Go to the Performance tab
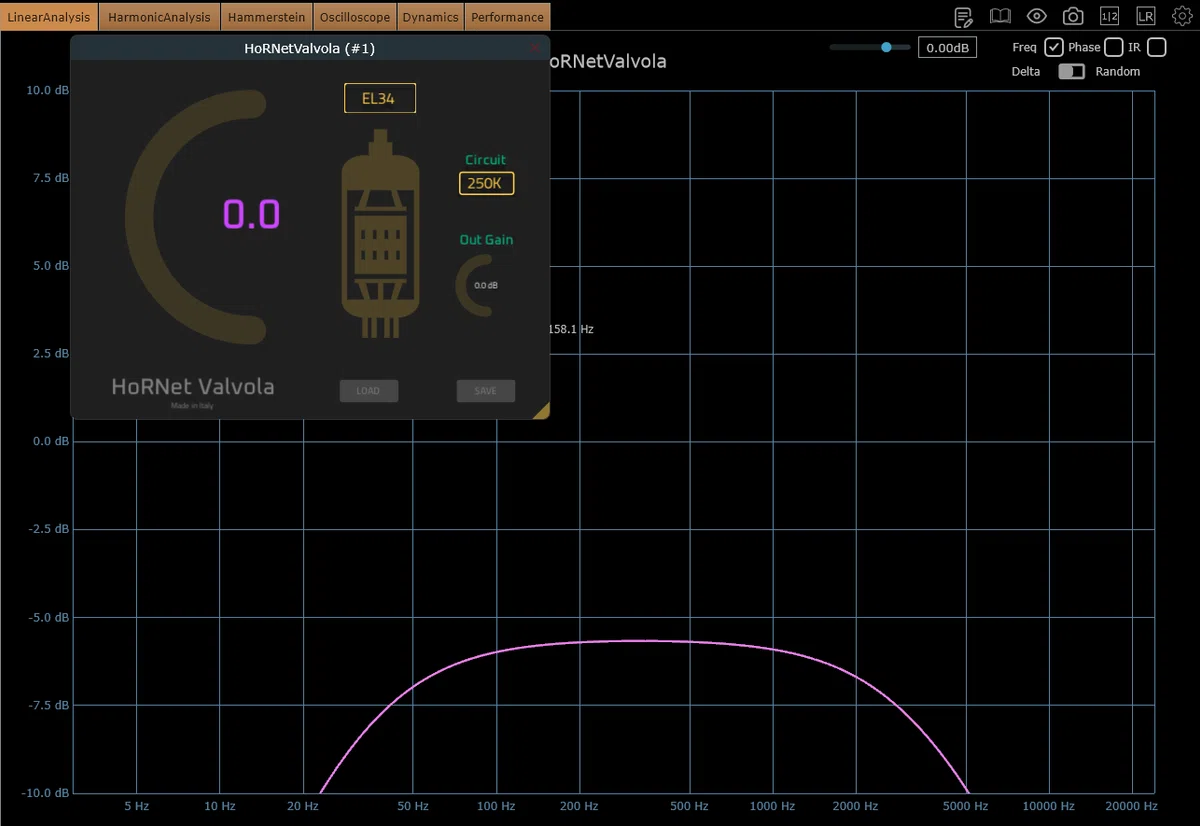 click(508, 17)
